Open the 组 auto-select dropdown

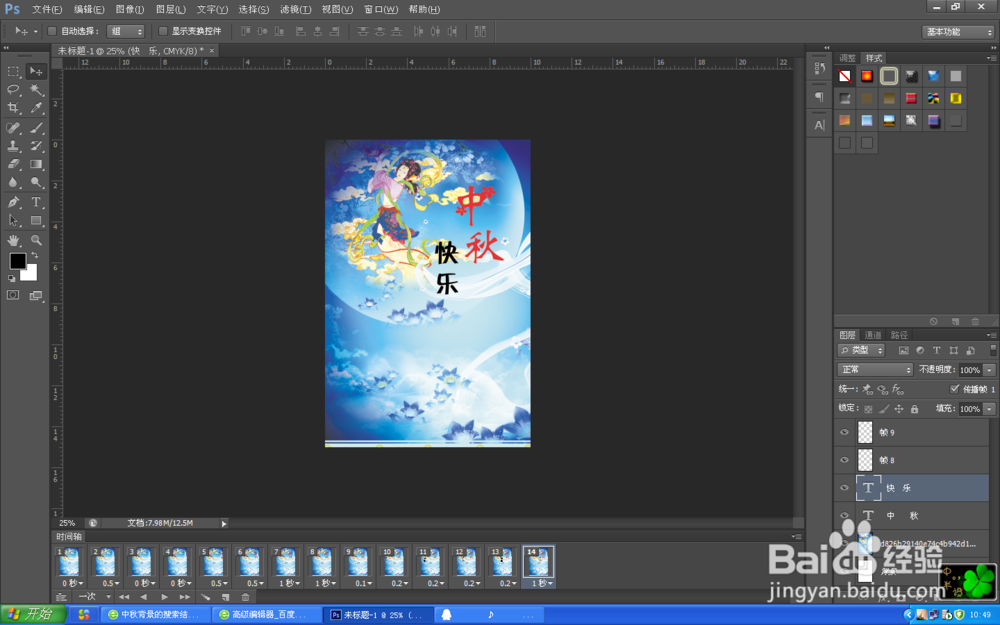click(126, 31)
